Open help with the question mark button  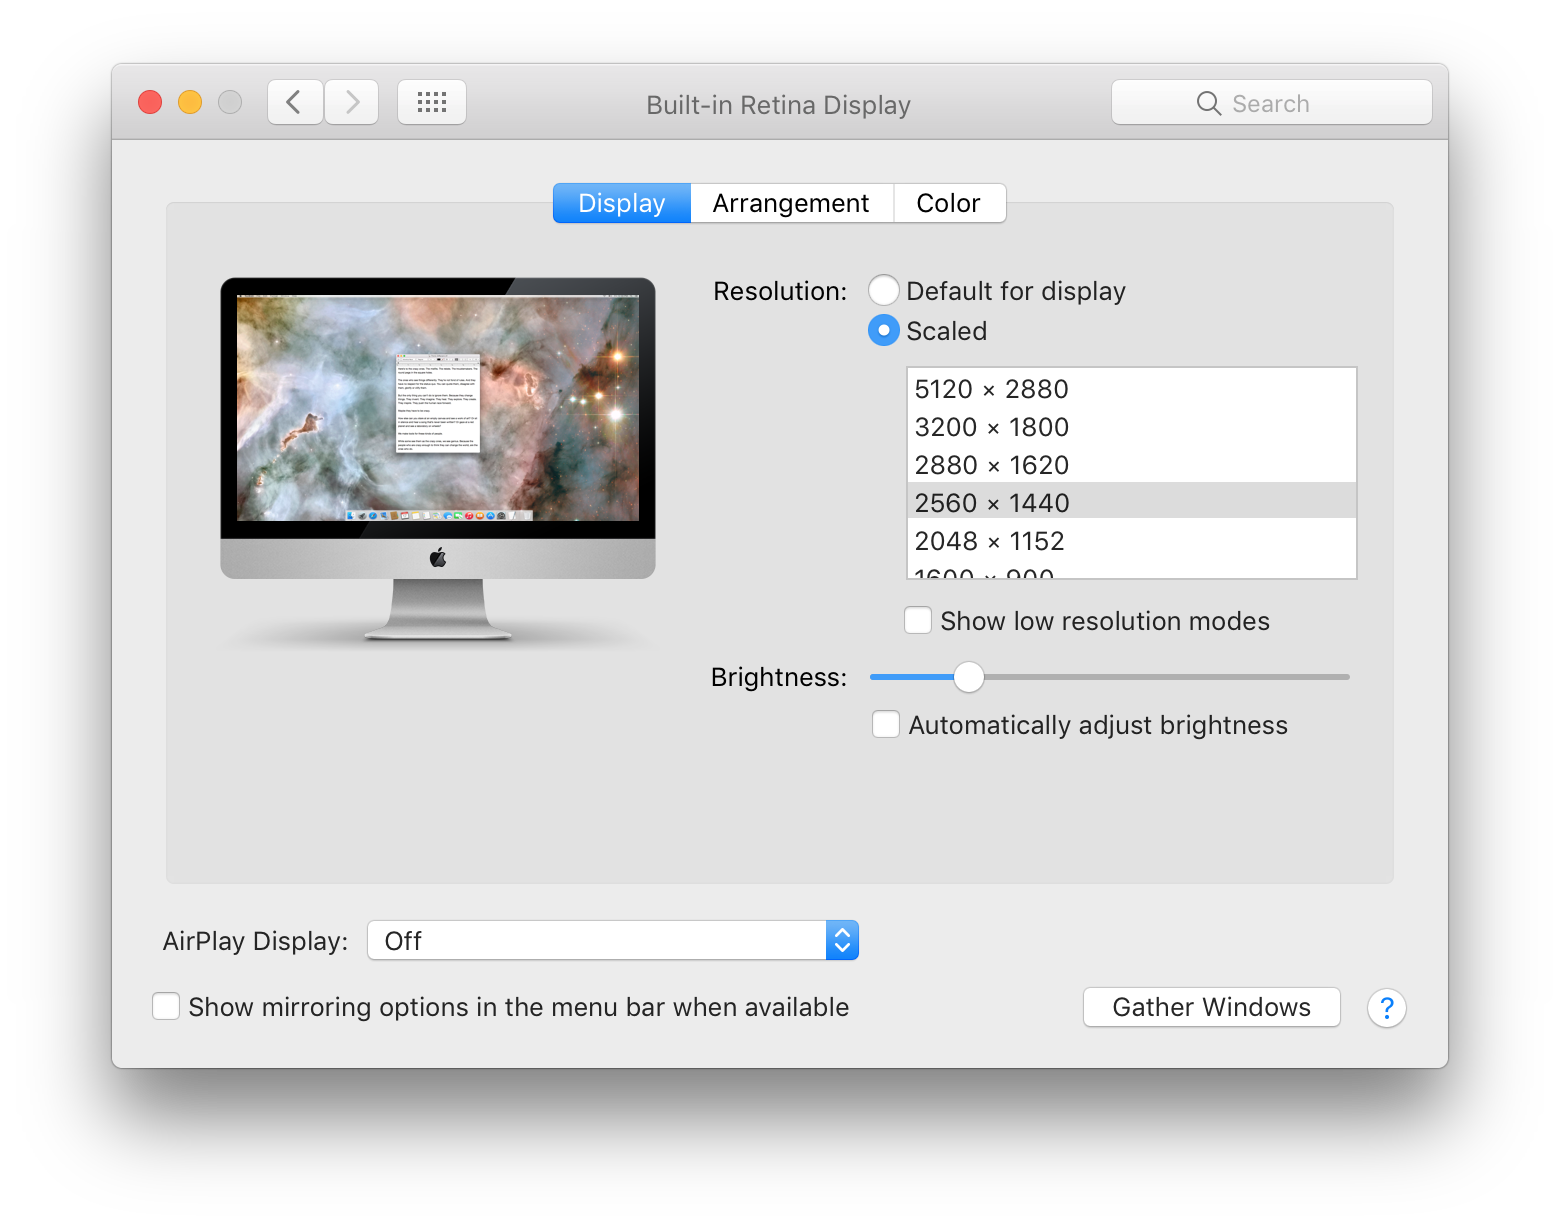pos(1387,1008)
